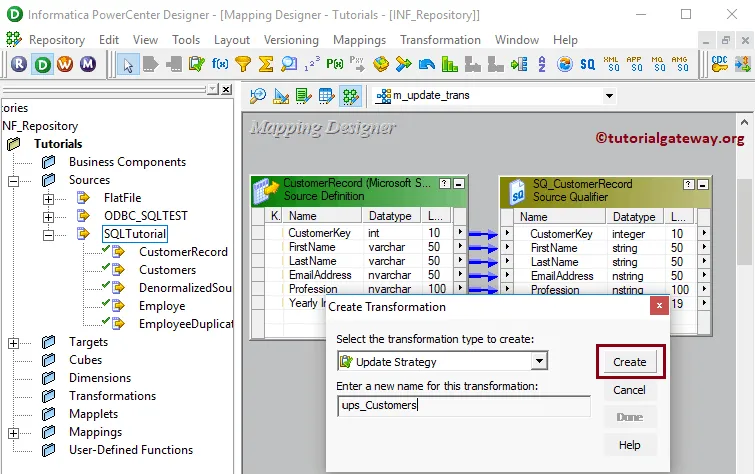Open the transformation type dropdown arrow

pos(539,361)
